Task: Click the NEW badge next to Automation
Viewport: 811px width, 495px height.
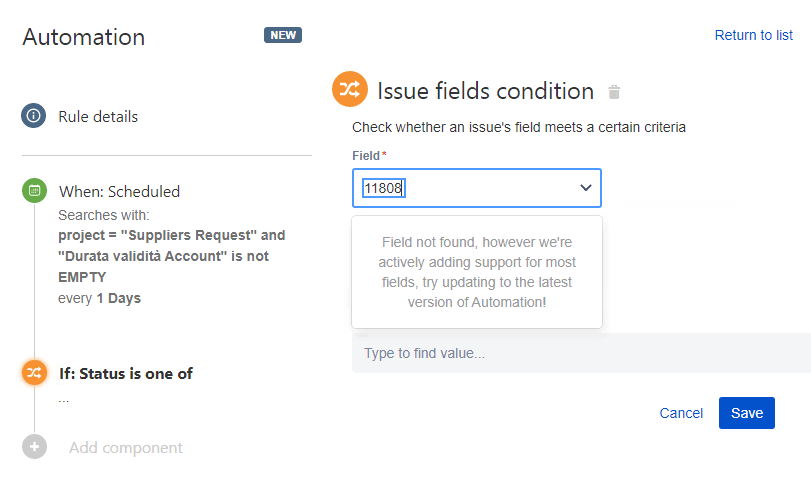Action: pos(283,36)
